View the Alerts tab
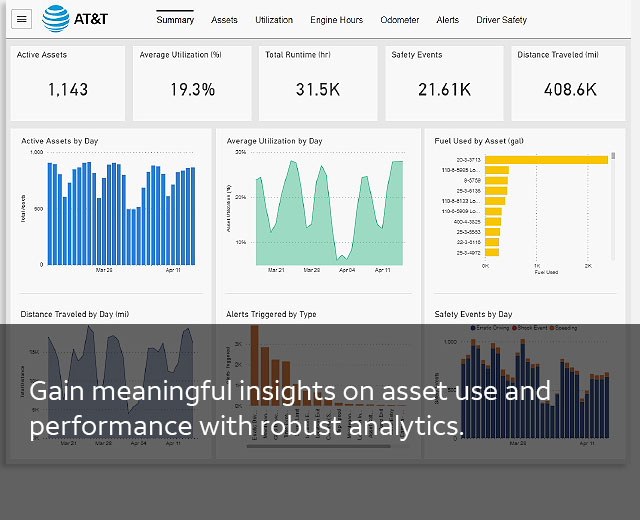Image resolution: width=640 pixels, height=520 pixels. click(x=447, y=20)
